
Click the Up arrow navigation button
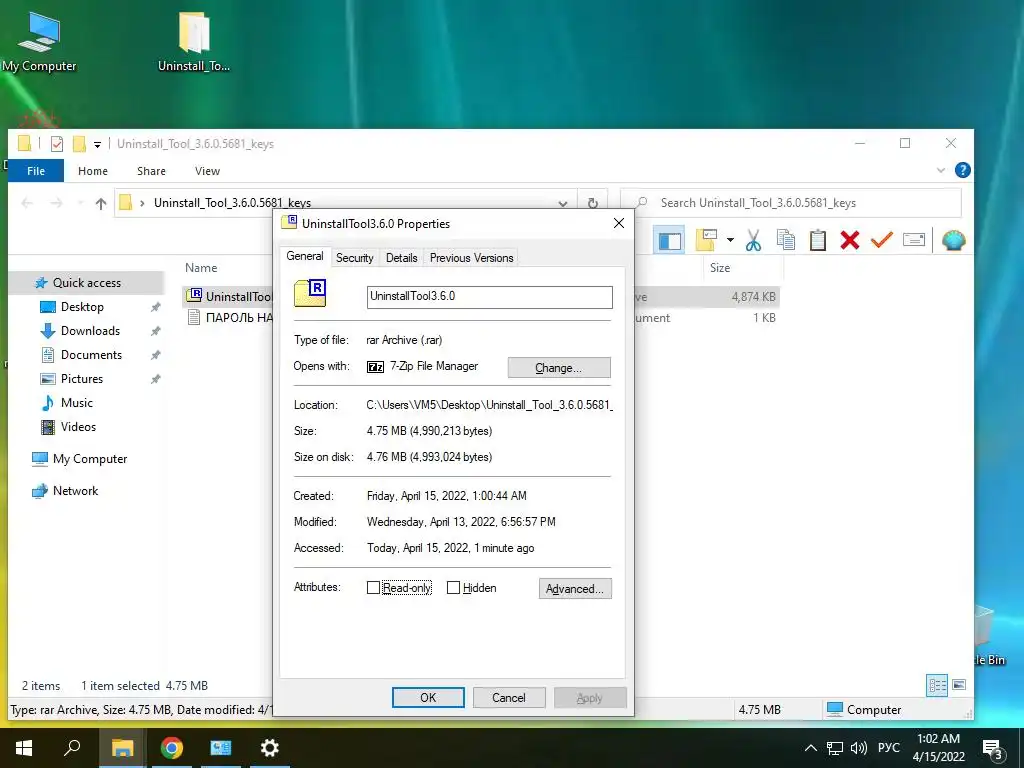(x=101, y=204)
